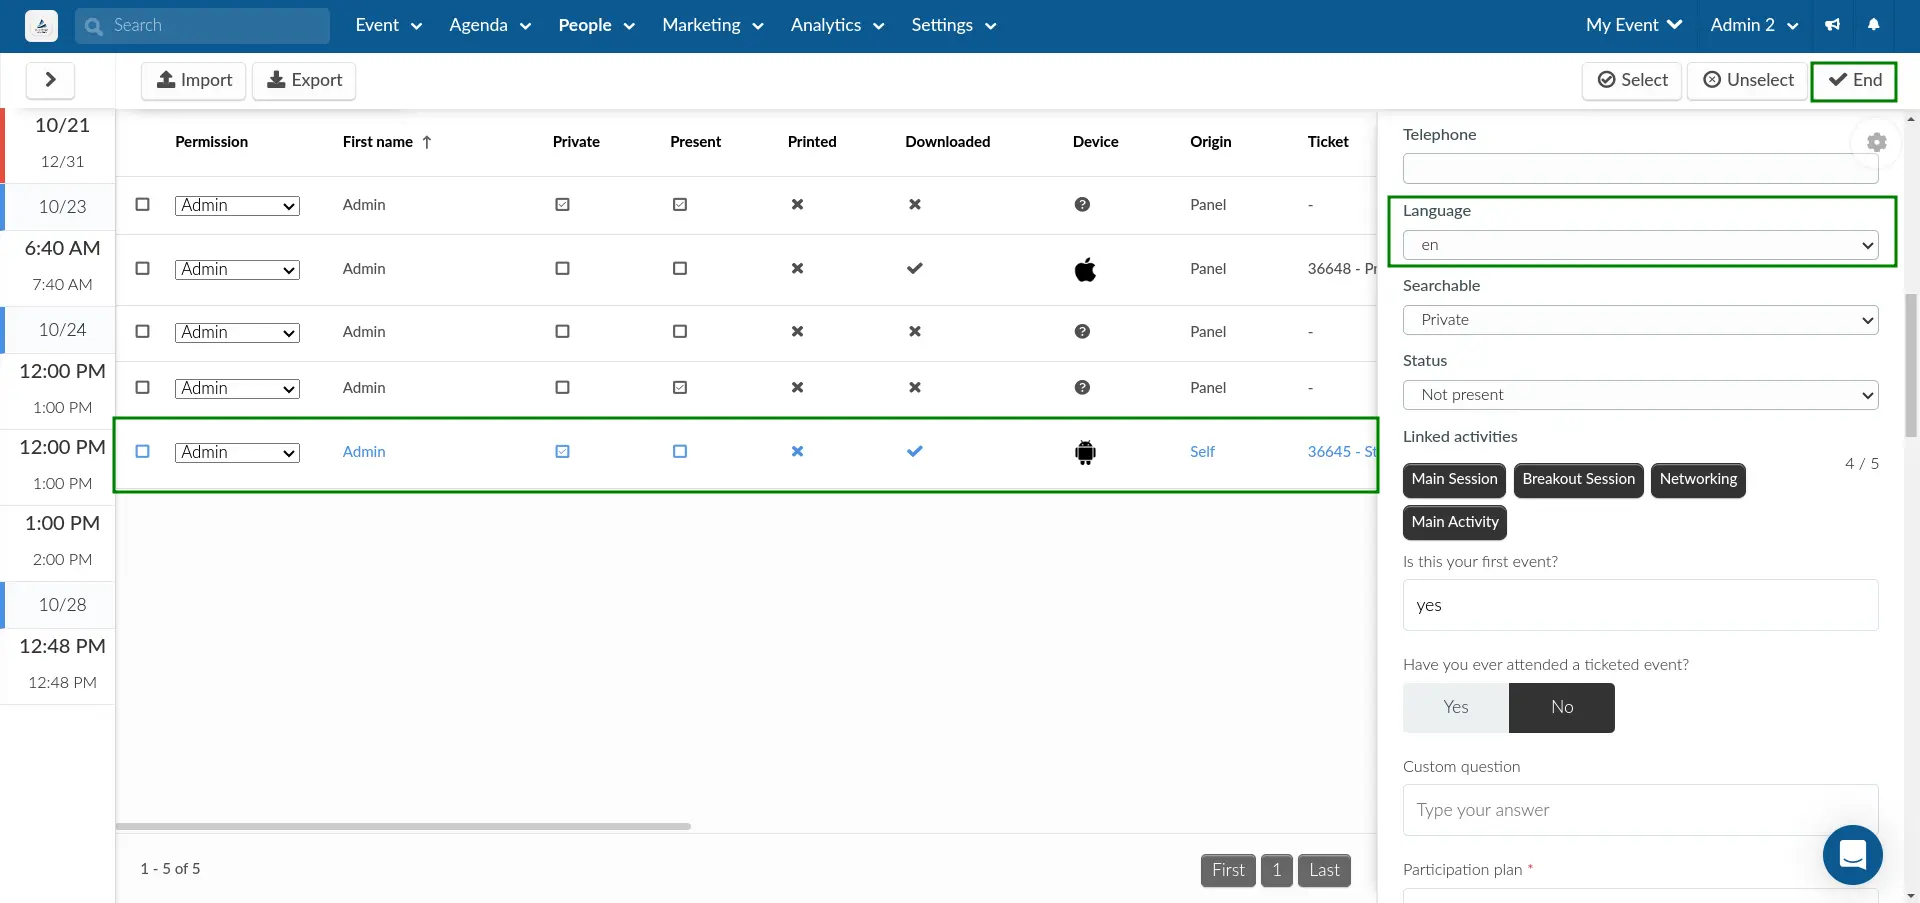Click the app logo icon in the top bar

[41, 26]
